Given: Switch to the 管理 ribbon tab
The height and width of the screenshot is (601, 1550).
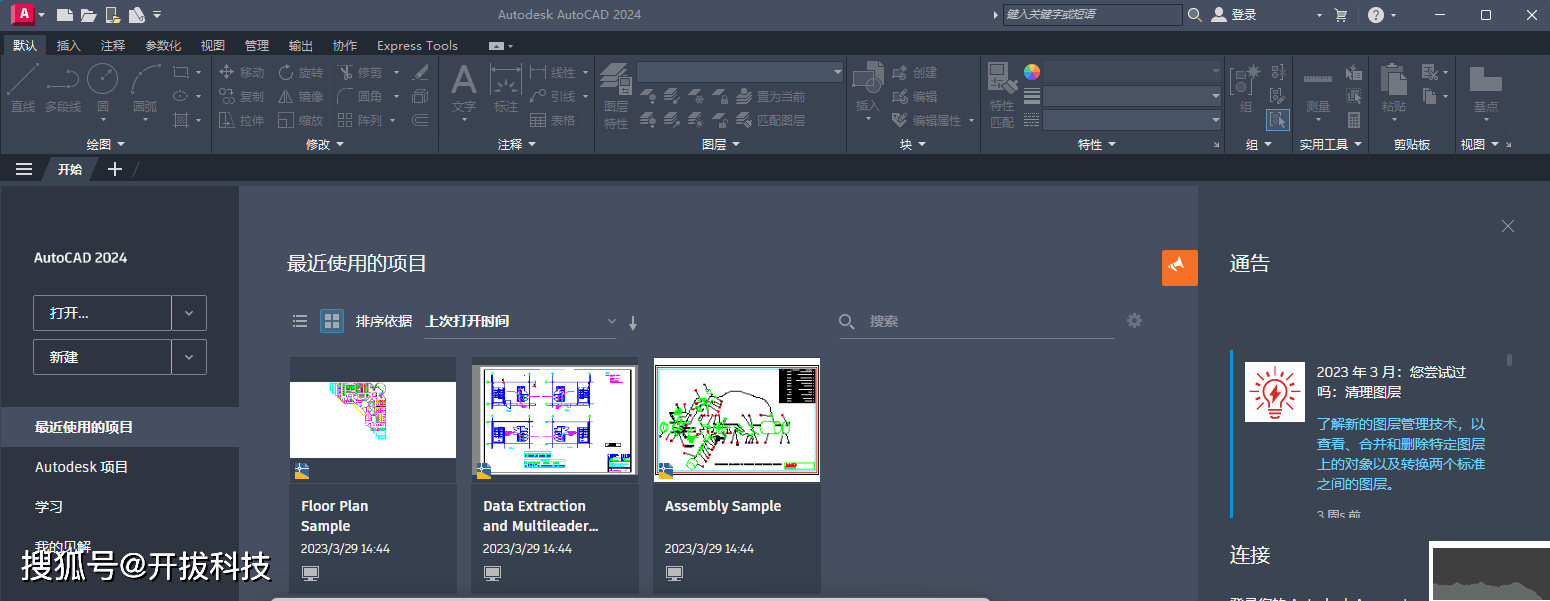Looking at the screenshot, I should [x=257, y=46].
